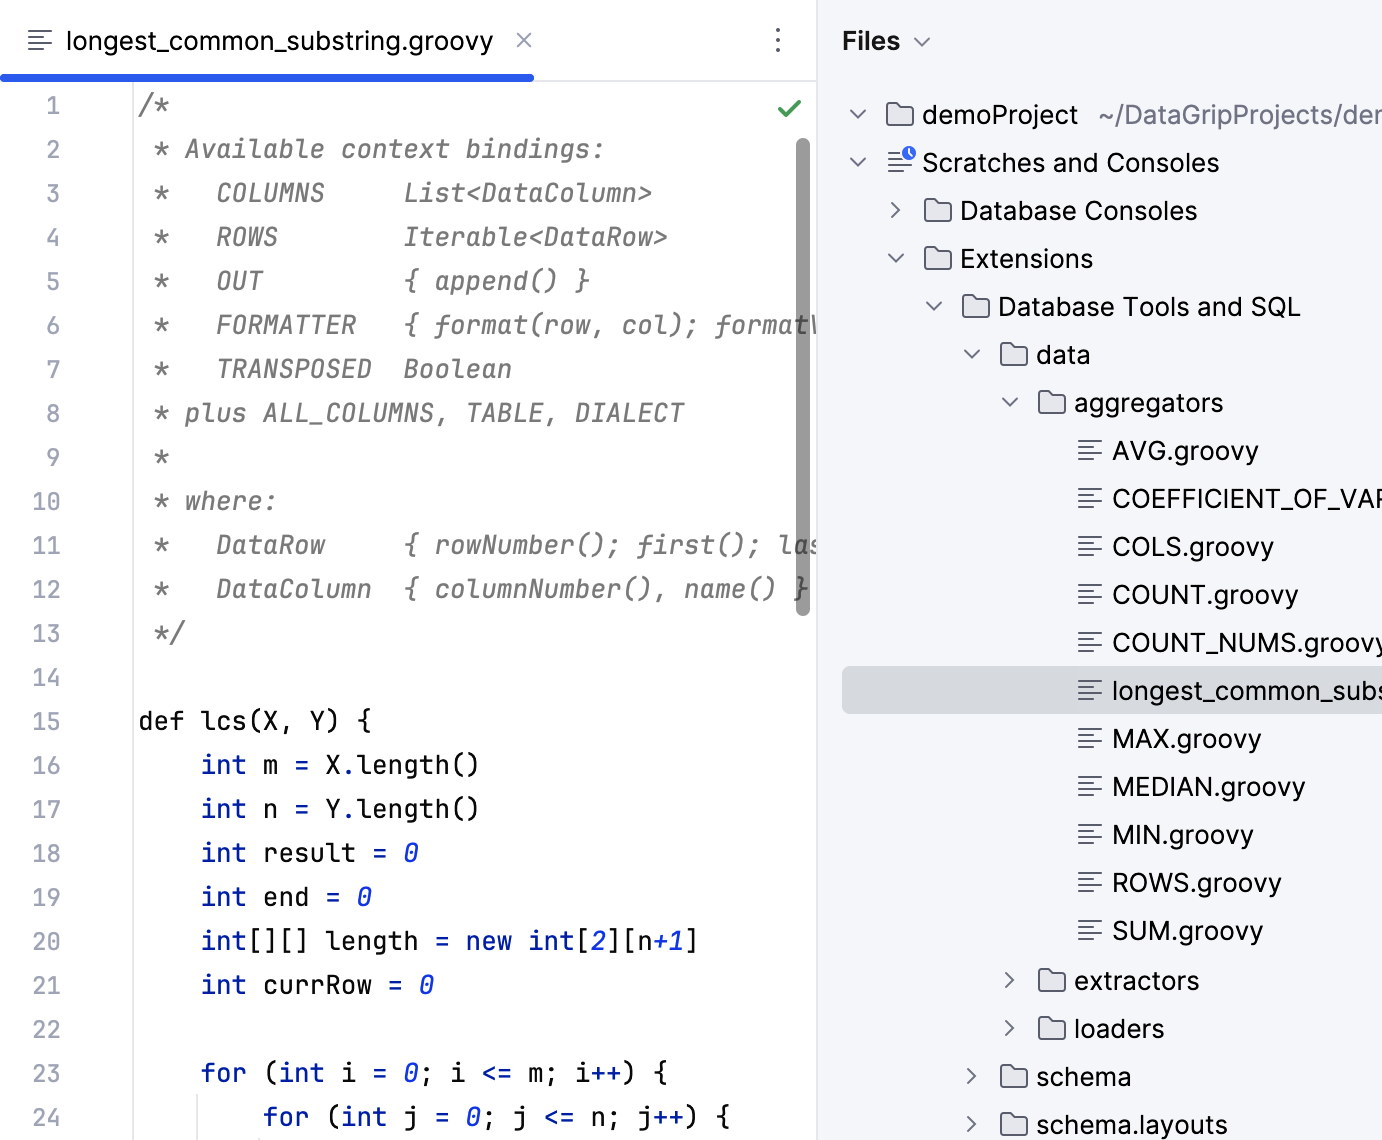Click the SUM.groovy file icon
This screenshot has width=1382, height=1140.
point(1089,930)
